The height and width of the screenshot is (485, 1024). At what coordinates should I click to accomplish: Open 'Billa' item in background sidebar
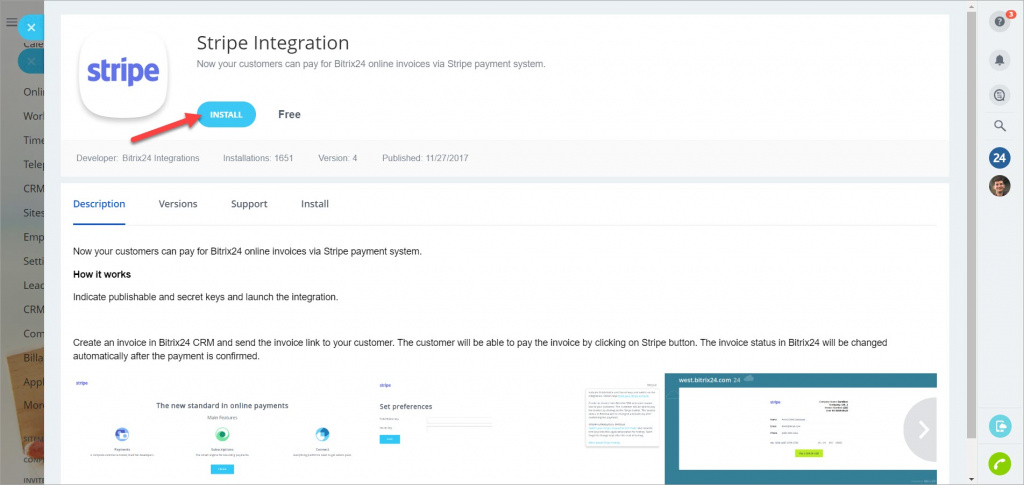pyautogui.click(x=33, y=358)
